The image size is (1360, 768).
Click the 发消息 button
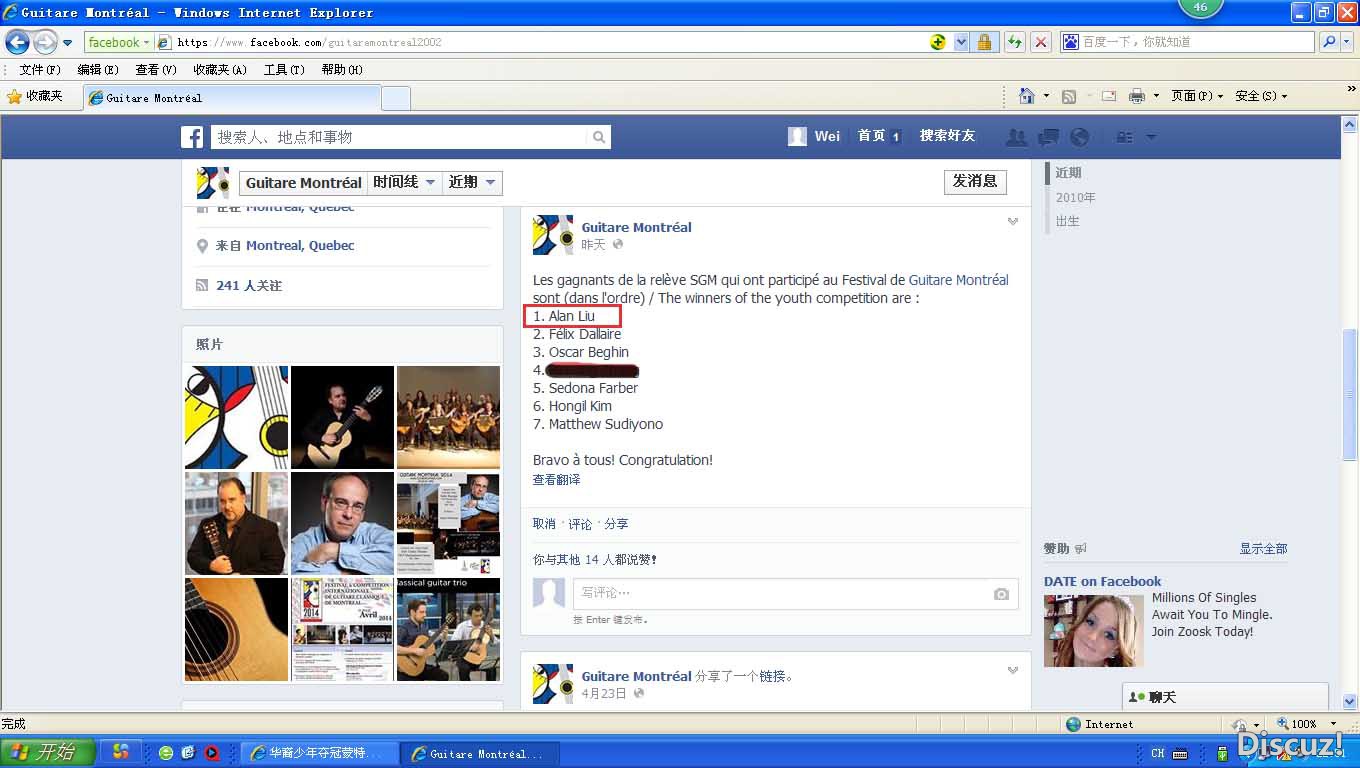tap(975, 181)
